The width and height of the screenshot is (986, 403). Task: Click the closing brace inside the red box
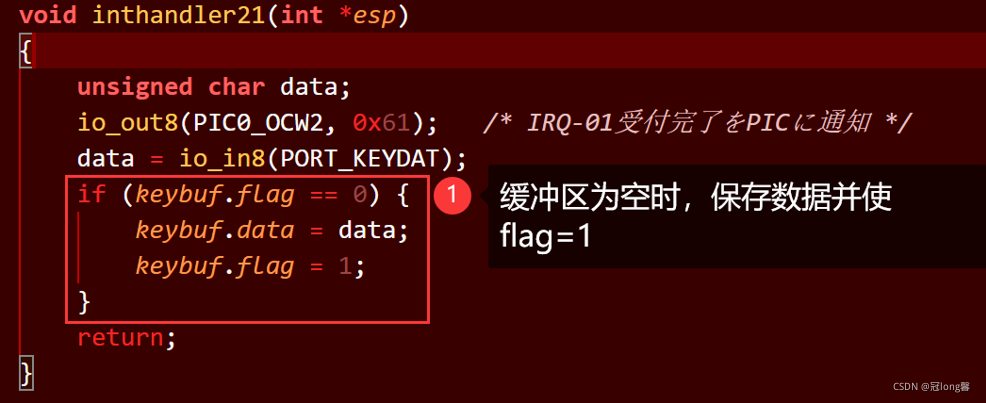tap(84, 303)
